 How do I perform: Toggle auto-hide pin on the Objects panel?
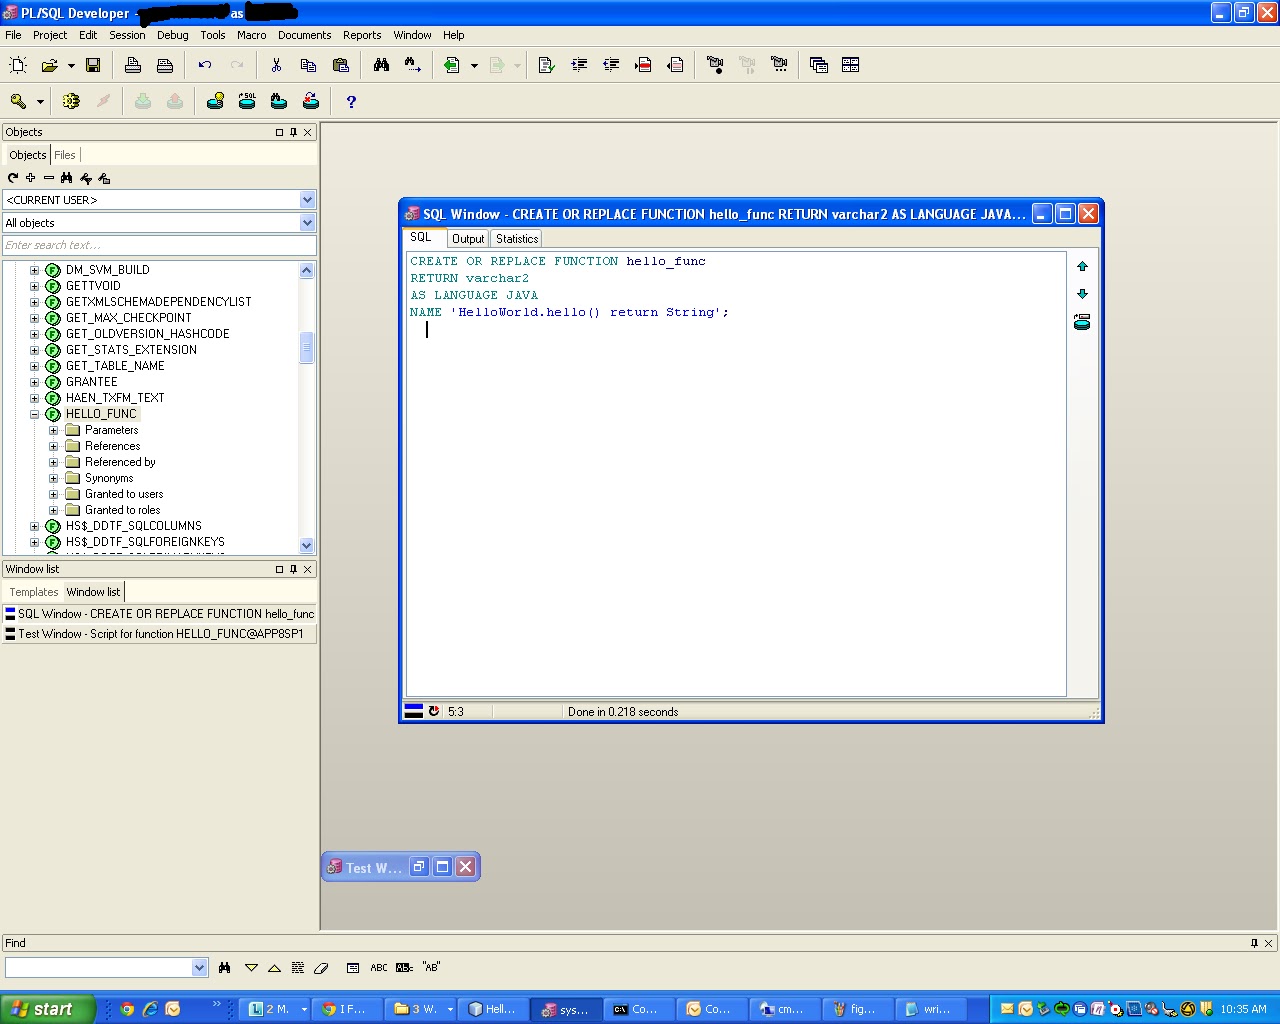(x=293, y=131)
